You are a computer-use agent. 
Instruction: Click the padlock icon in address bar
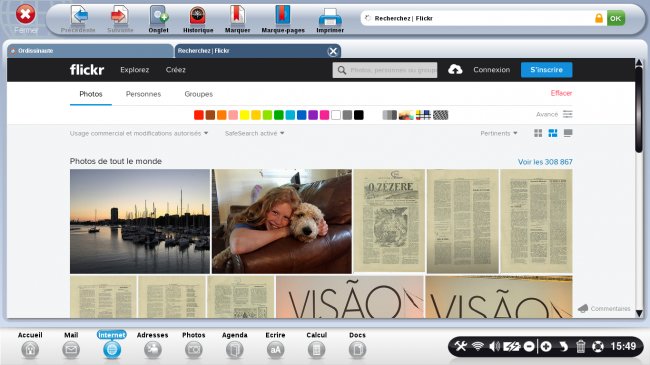pyautogui.click(x=599, y=18)
